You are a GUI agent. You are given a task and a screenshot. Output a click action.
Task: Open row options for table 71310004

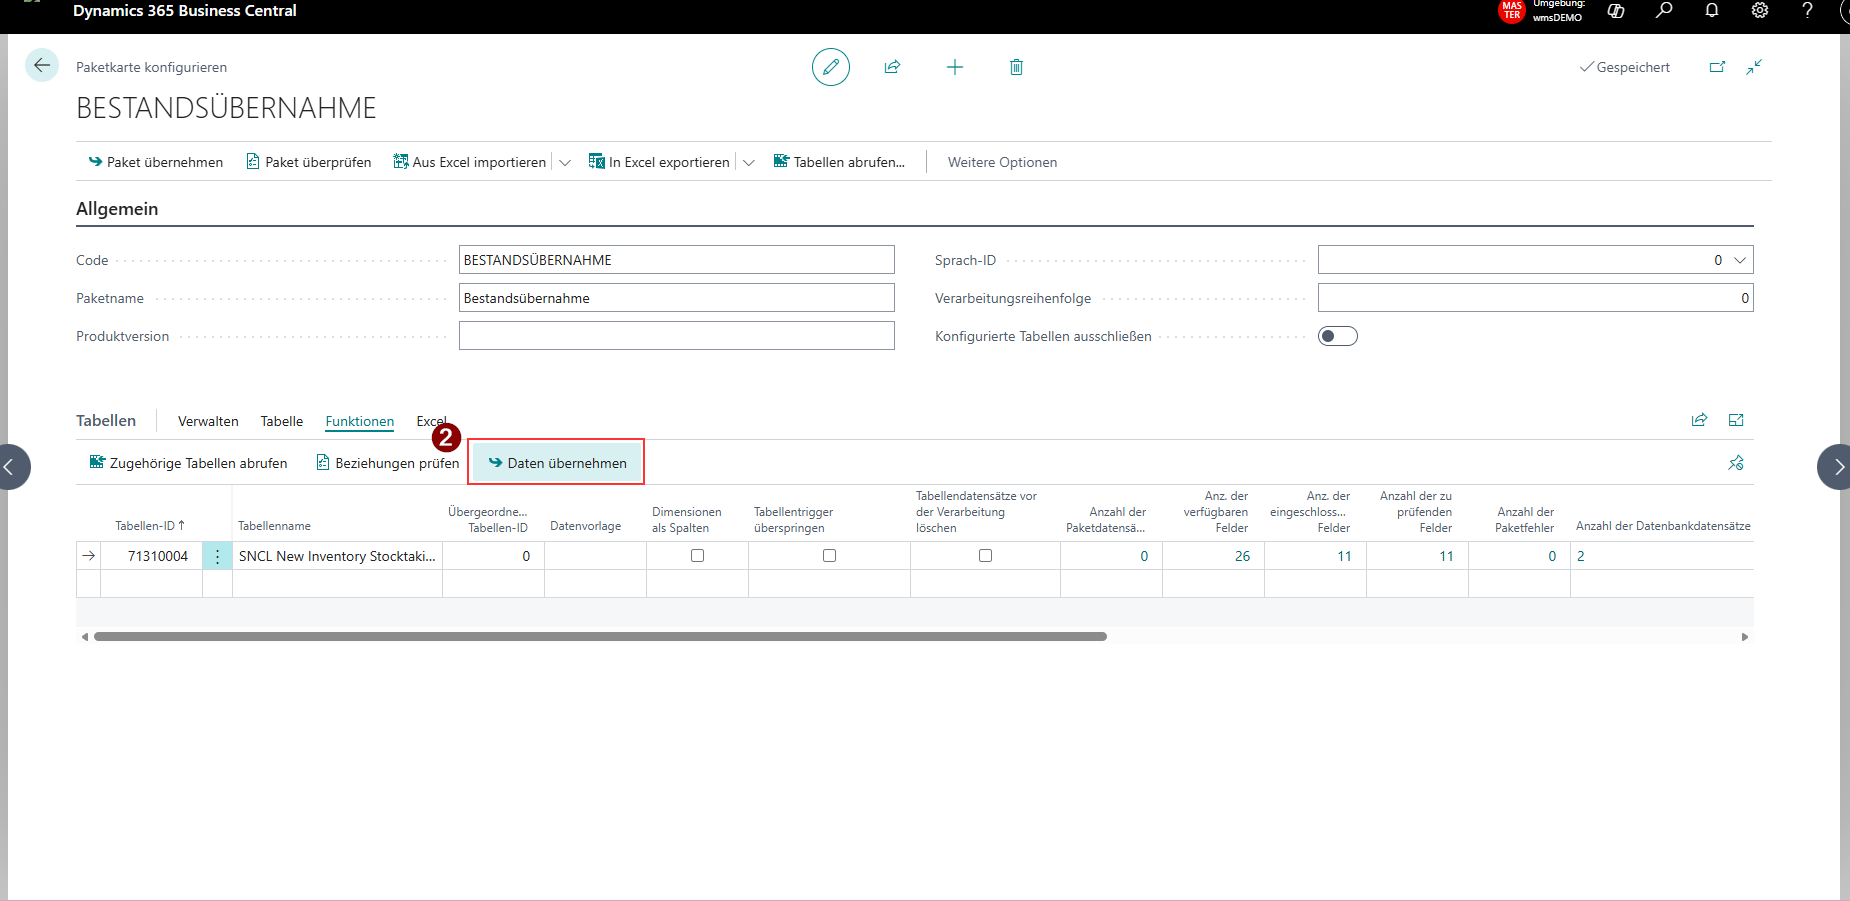217,556
